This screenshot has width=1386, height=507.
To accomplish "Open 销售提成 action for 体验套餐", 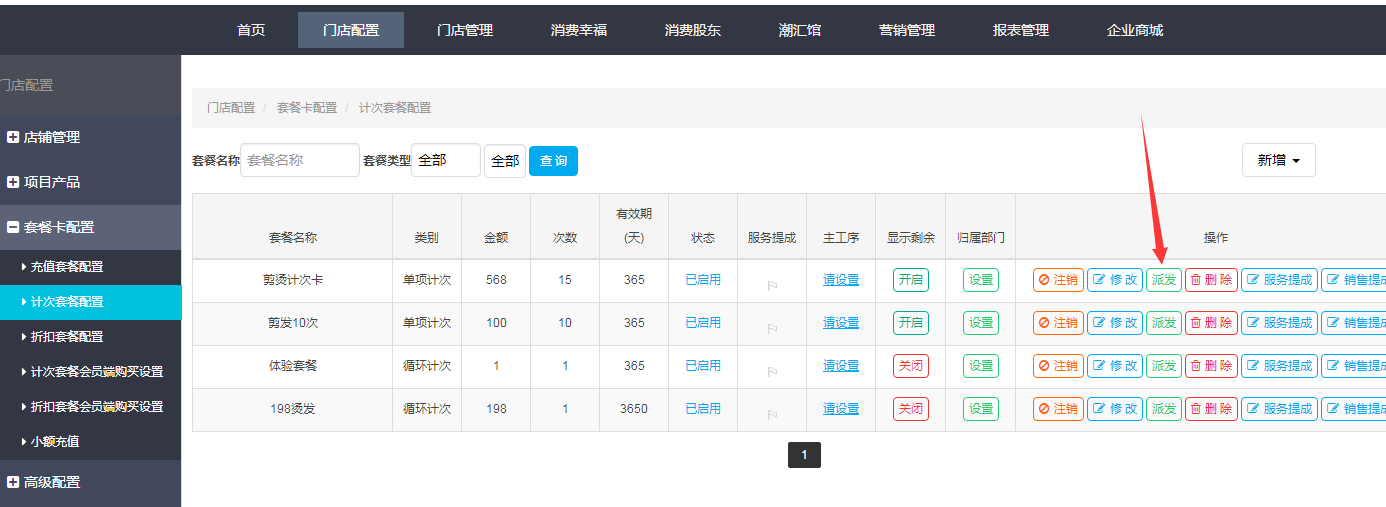I will coord(1354,366).
